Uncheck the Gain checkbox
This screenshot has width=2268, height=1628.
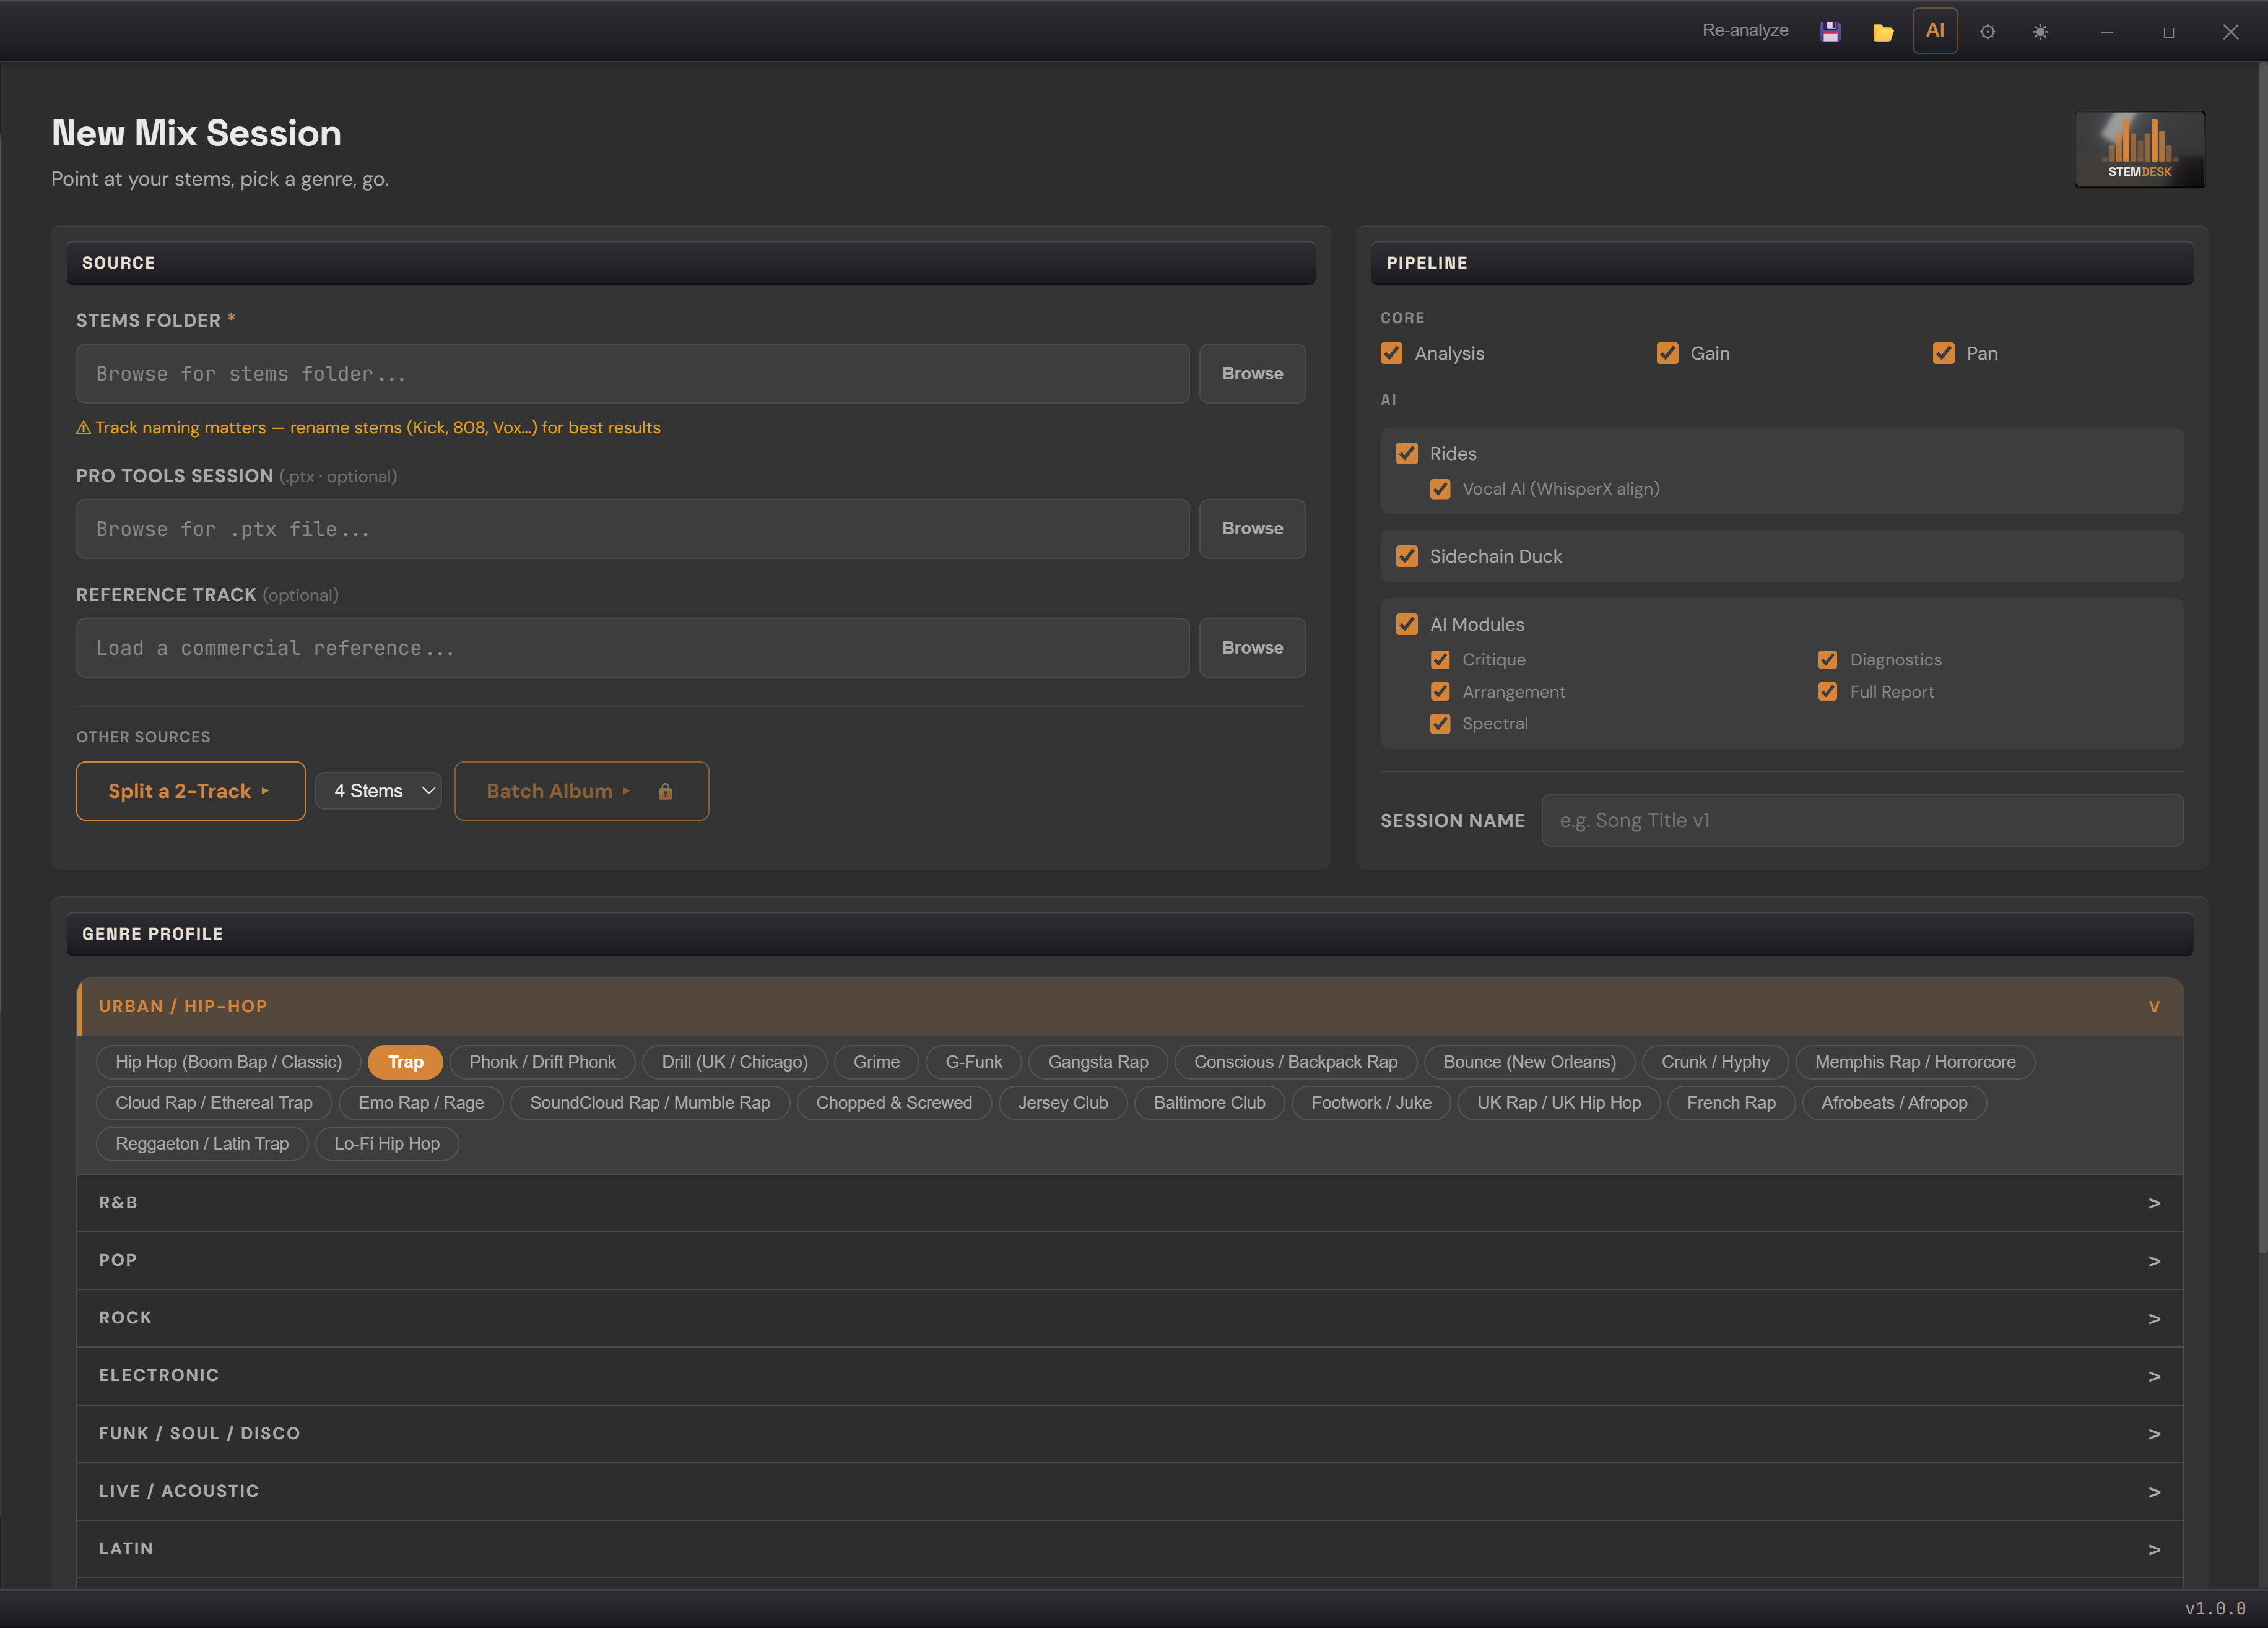[1667, 353]
